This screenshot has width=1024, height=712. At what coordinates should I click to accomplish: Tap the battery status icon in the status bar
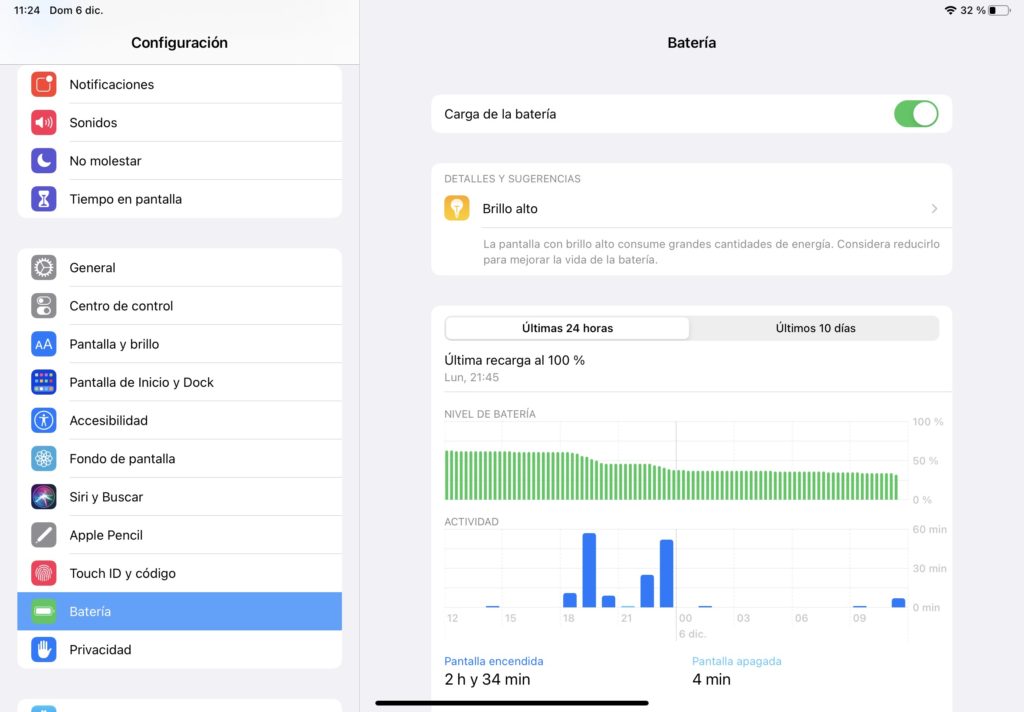click(999, 10)
